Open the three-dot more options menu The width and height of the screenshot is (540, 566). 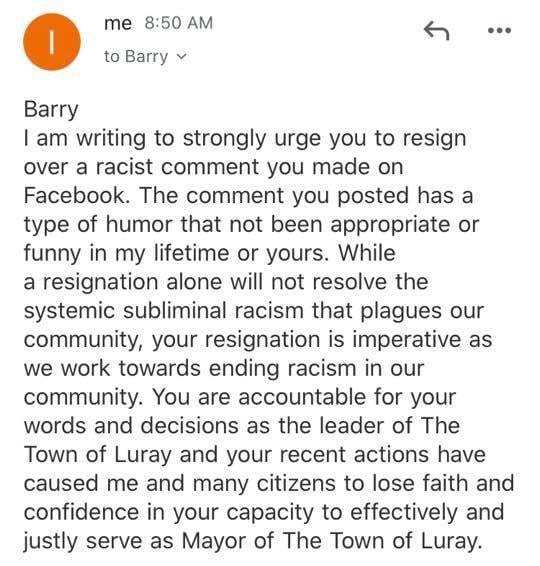click(499, 30)
